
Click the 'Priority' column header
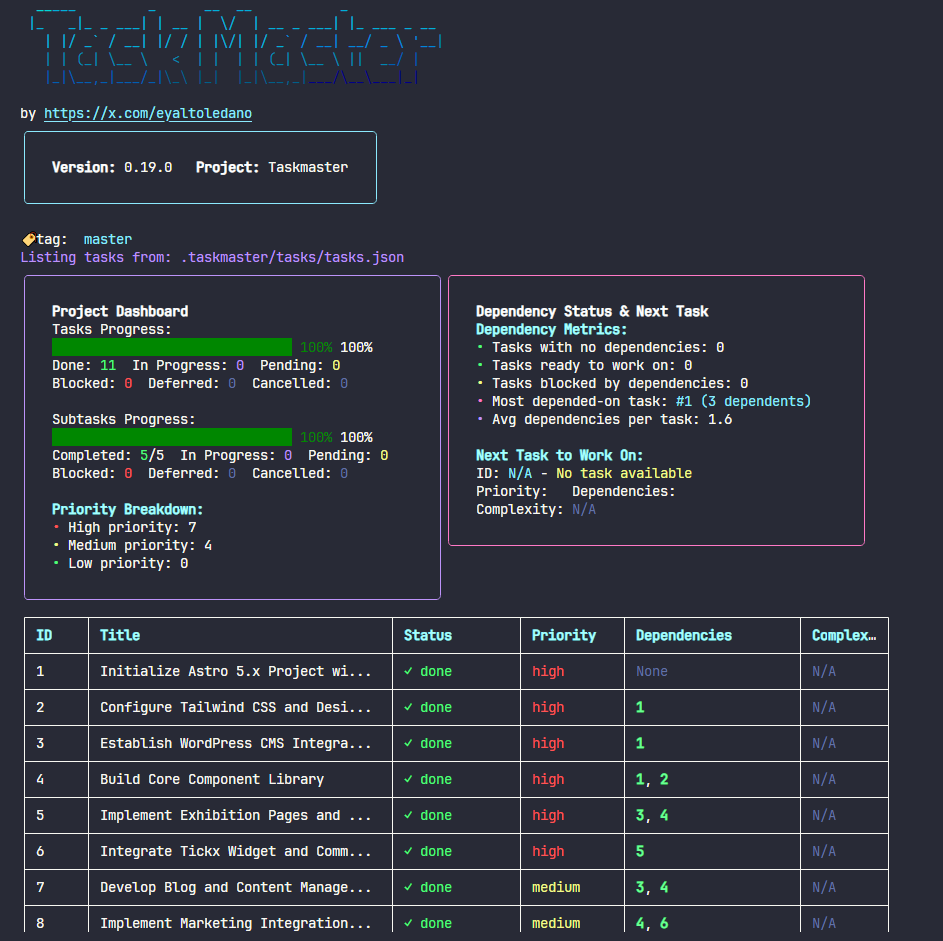point(564,636)
